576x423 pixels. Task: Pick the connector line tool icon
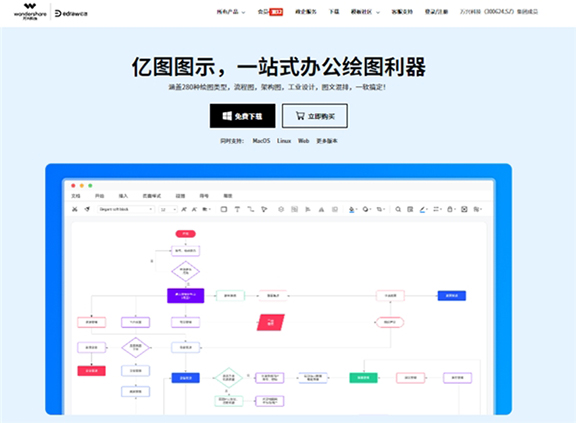[x=251, y=209]
